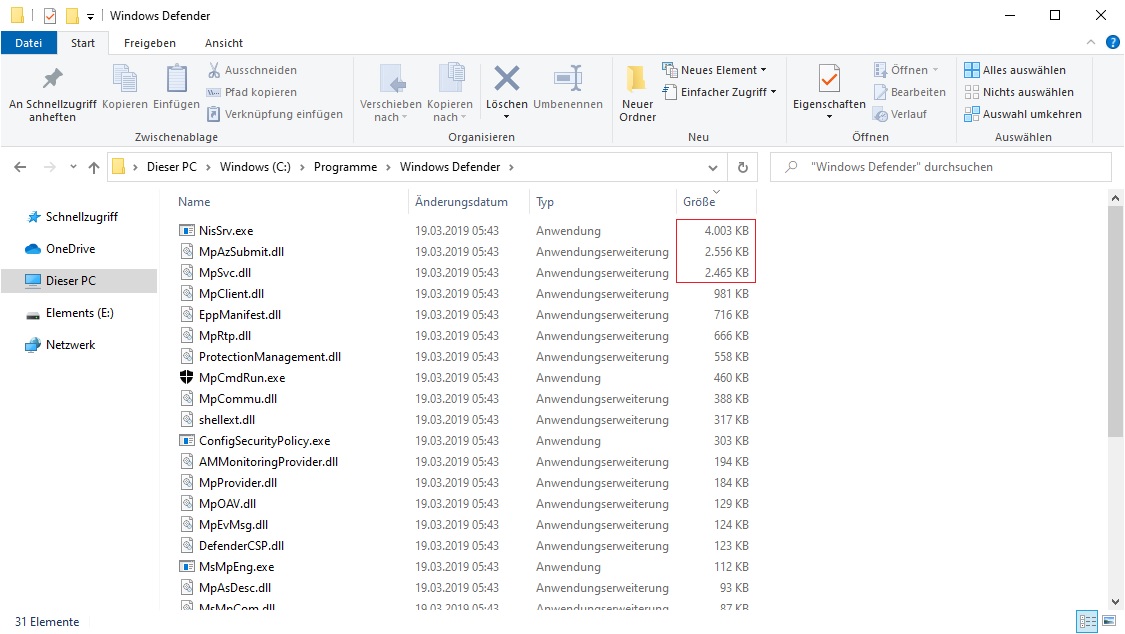Image resolution: width=1125 pixels, height=634 pixels.
Task: Select Netzwerk in navigation pane
Action: tap(60, 345)
